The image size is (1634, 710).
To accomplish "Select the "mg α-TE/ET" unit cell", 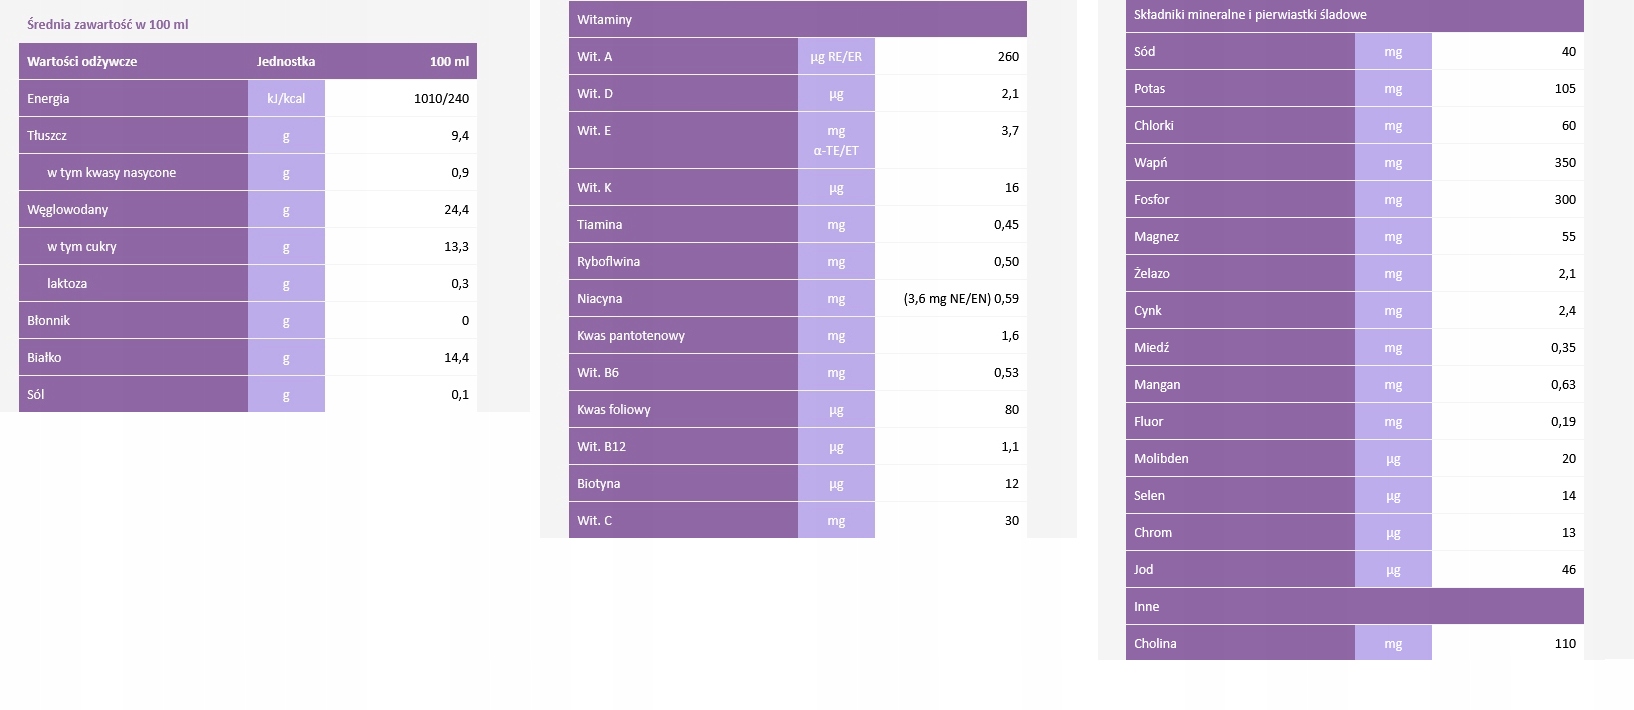I will click(836, 140).
